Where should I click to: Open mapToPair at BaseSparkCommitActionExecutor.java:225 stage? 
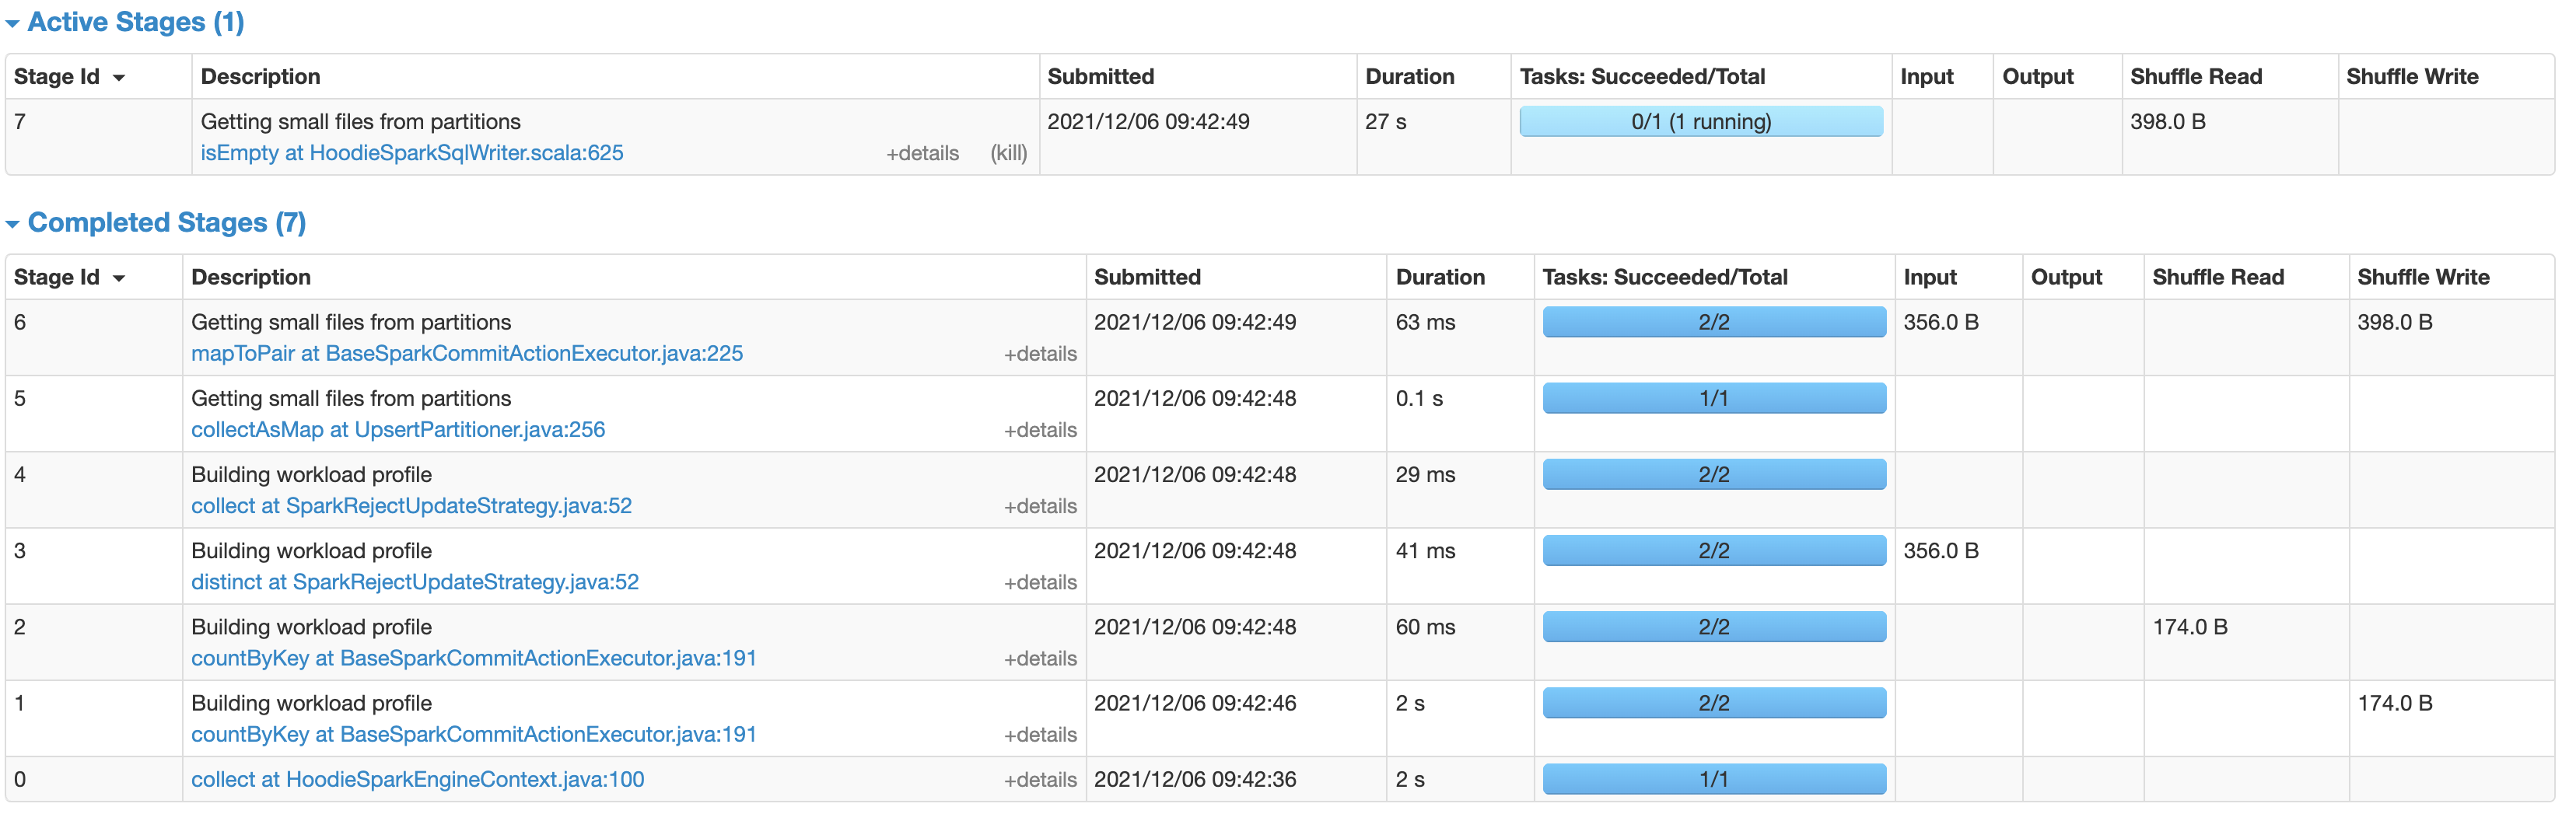pos(467,353)
